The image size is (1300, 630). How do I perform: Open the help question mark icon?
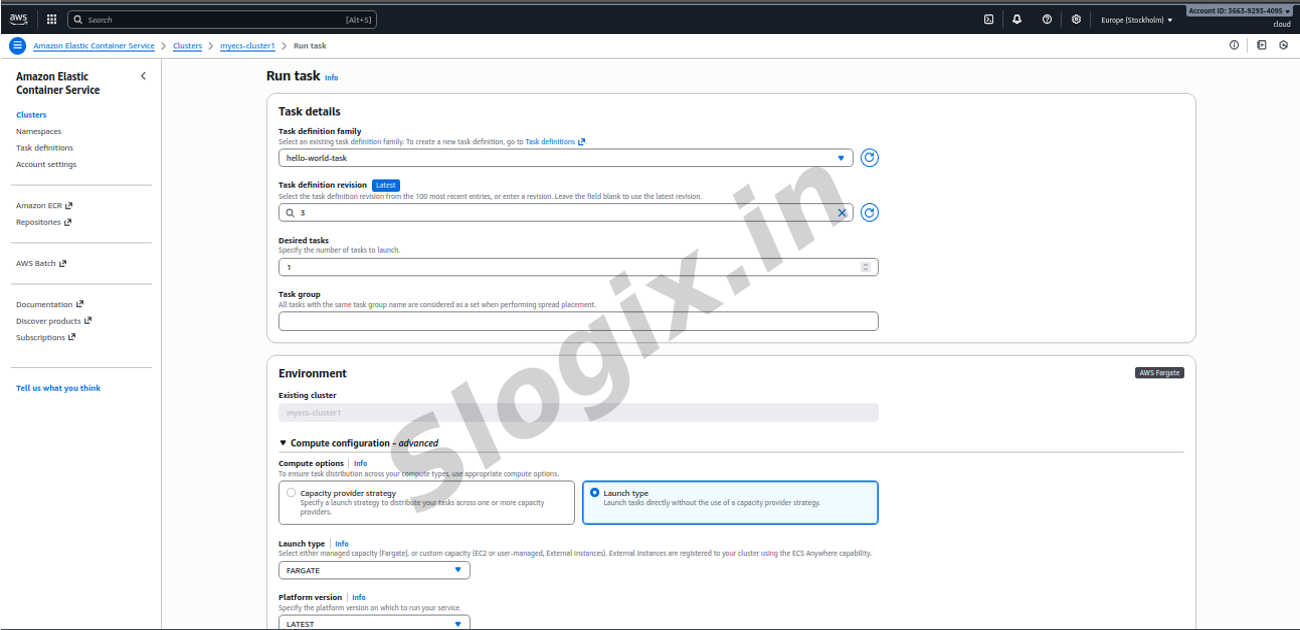[1046, 19]
